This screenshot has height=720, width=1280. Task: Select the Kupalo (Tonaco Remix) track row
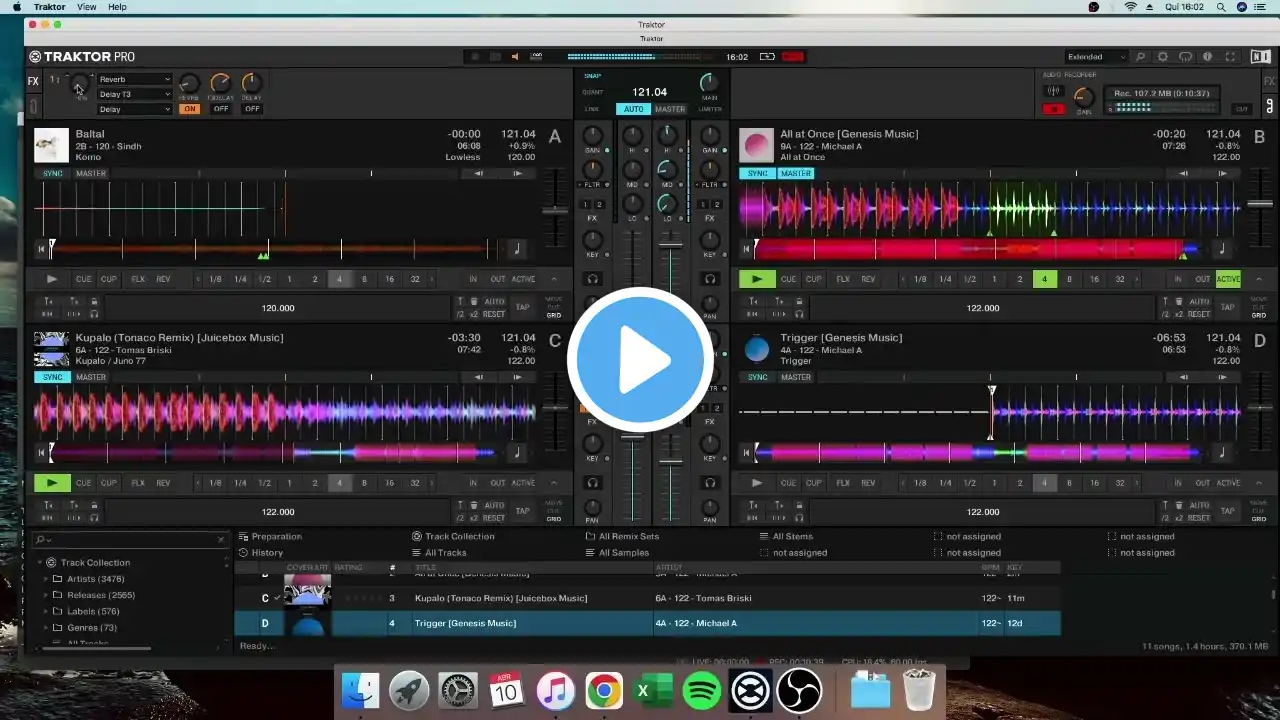point(648,598)
